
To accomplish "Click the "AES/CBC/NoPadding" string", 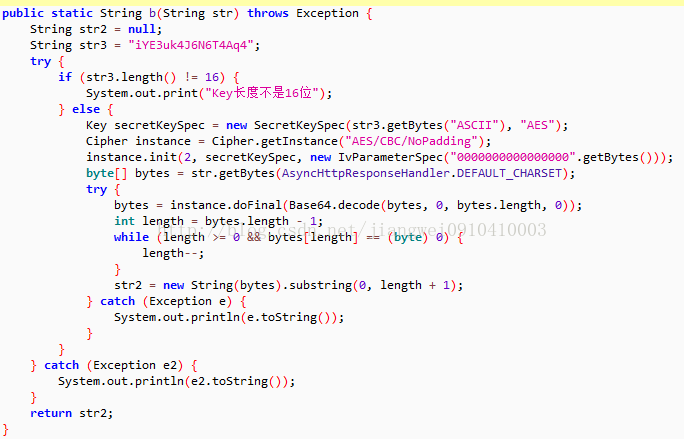I will click(x=411, y=141).
